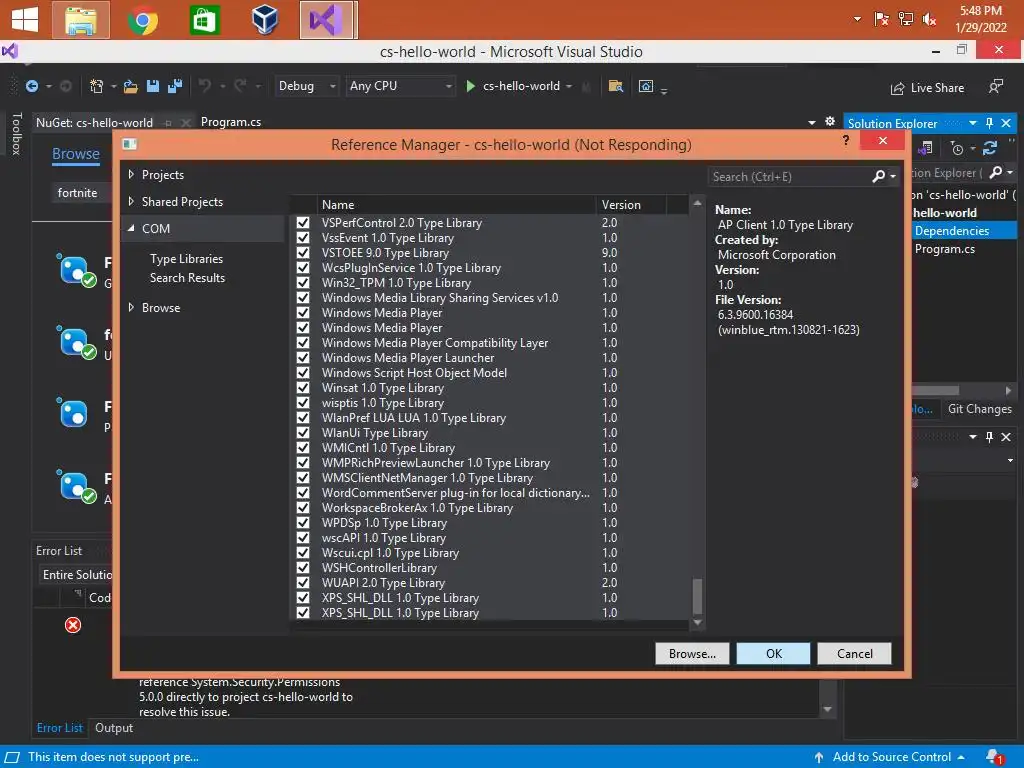
Task: Click the Find in Files toolbar icon
Action: [x=616, y=86]
